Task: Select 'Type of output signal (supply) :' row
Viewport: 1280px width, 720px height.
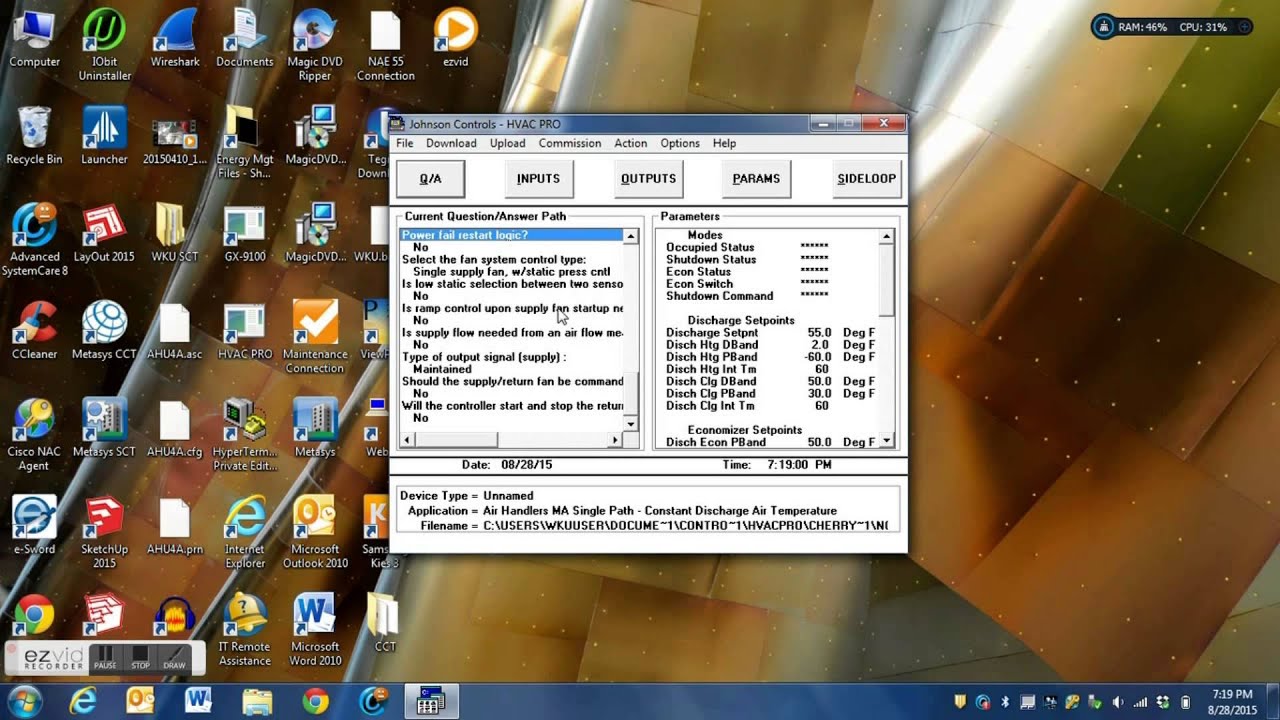Action: 484,357
